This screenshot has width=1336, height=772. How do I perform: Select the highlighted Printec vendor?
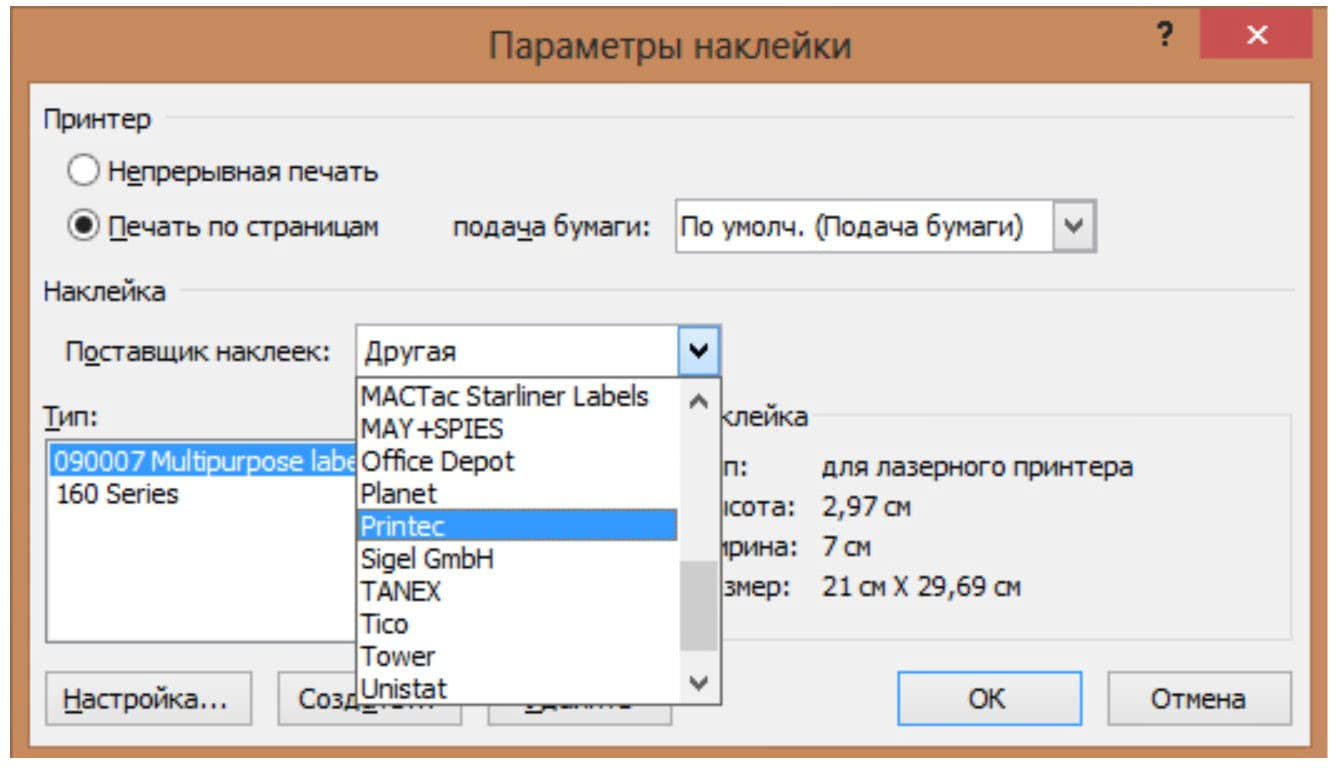(x=403, y=526)
